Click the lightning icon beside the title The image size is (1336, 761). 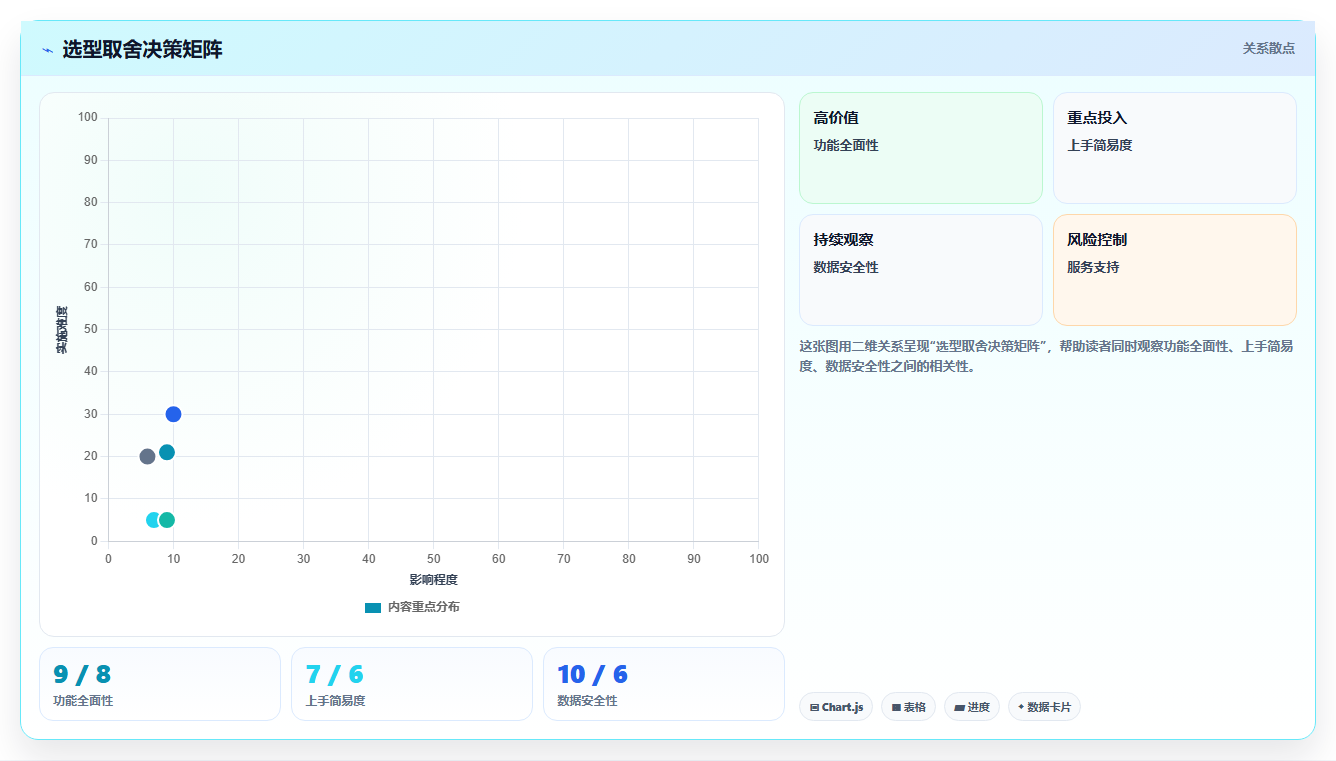click(x=47, y=50)
